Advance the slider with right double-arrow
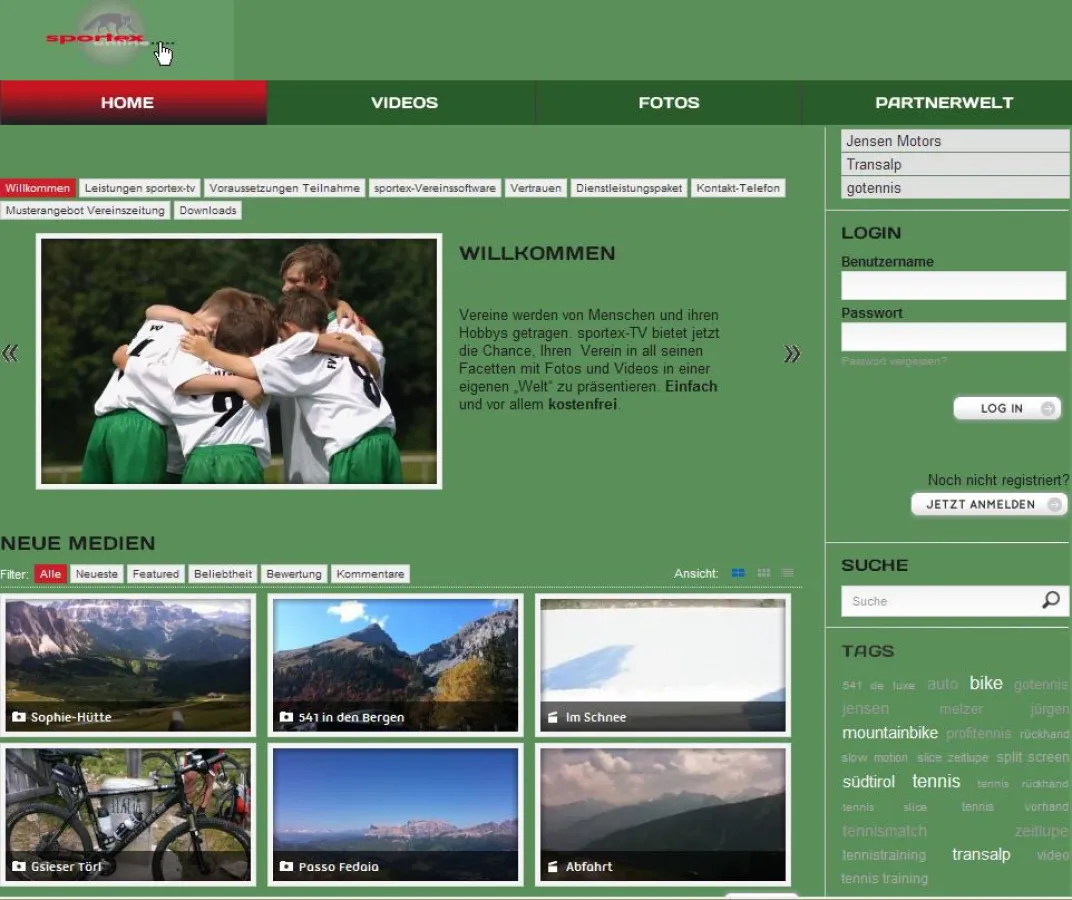Viewport: 1072px width, 900px height. click(x=792, y=353)
